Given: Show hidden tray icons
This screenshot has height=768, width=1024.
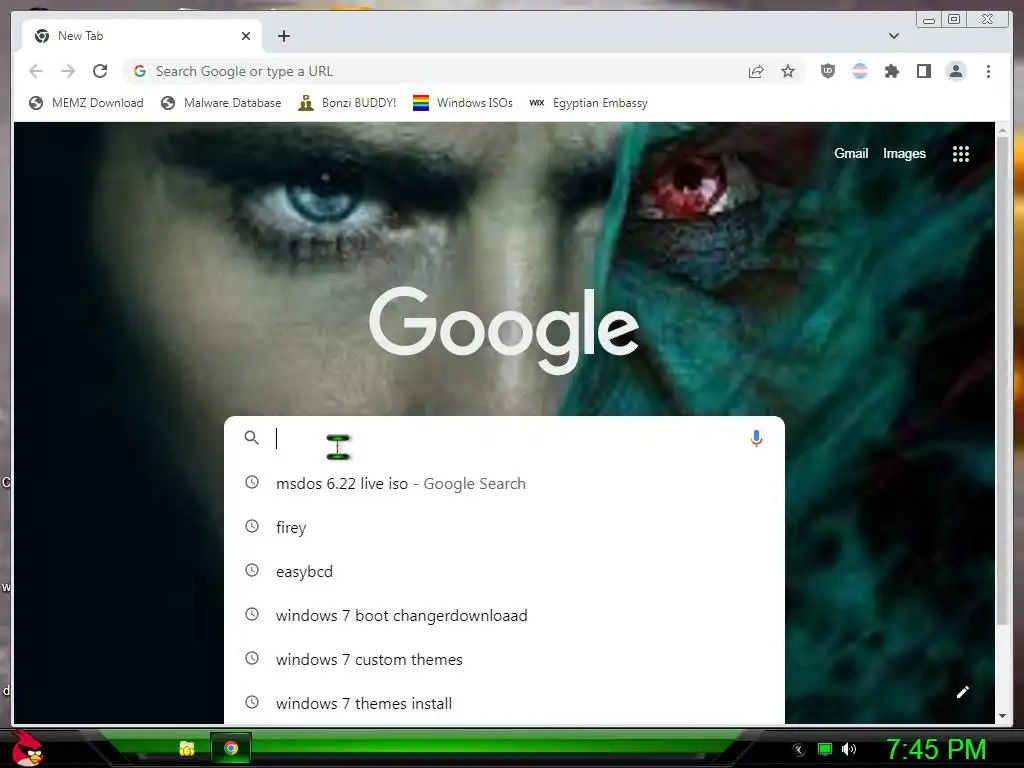Looking at the screenshot, I should [x=798, y=750].
